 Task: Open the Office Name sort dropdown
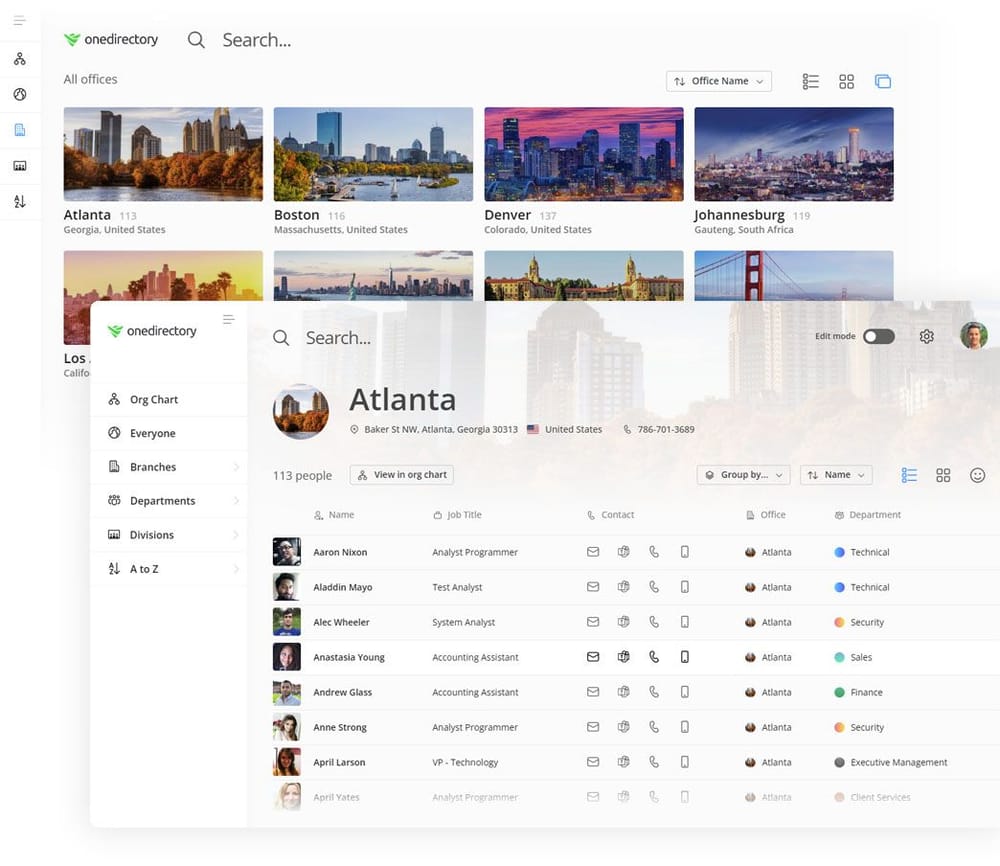tap(718, 80)
